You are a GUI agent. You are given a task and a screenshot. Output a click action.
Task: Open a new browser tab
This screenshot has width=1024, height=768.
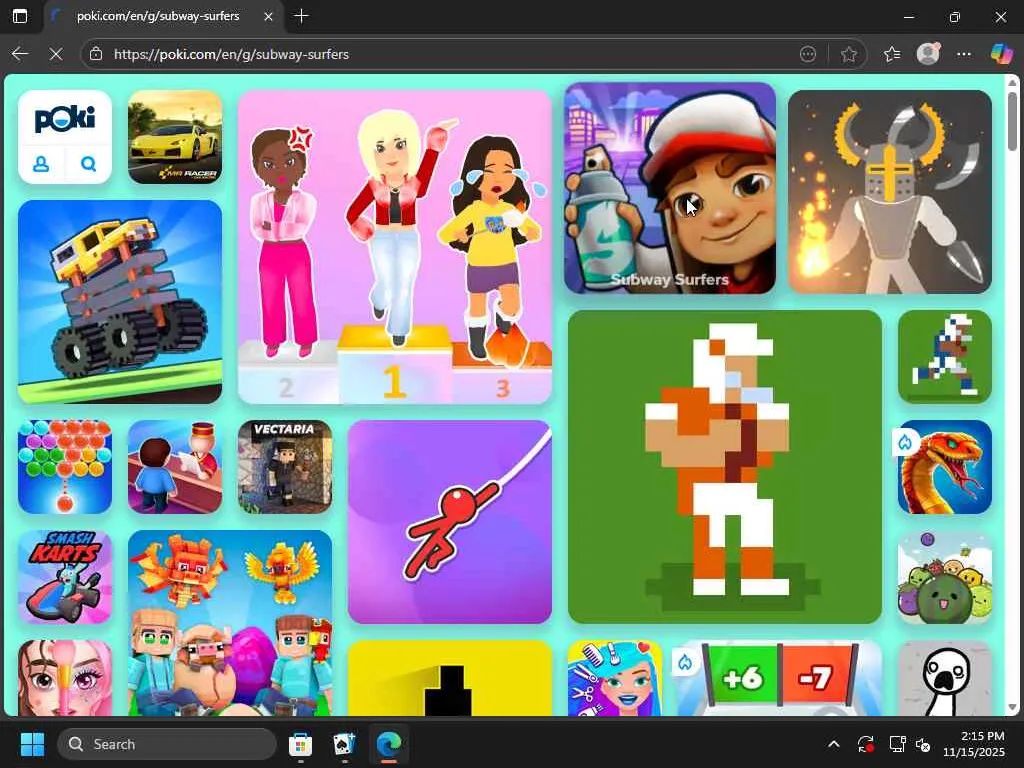coord(301,16)
